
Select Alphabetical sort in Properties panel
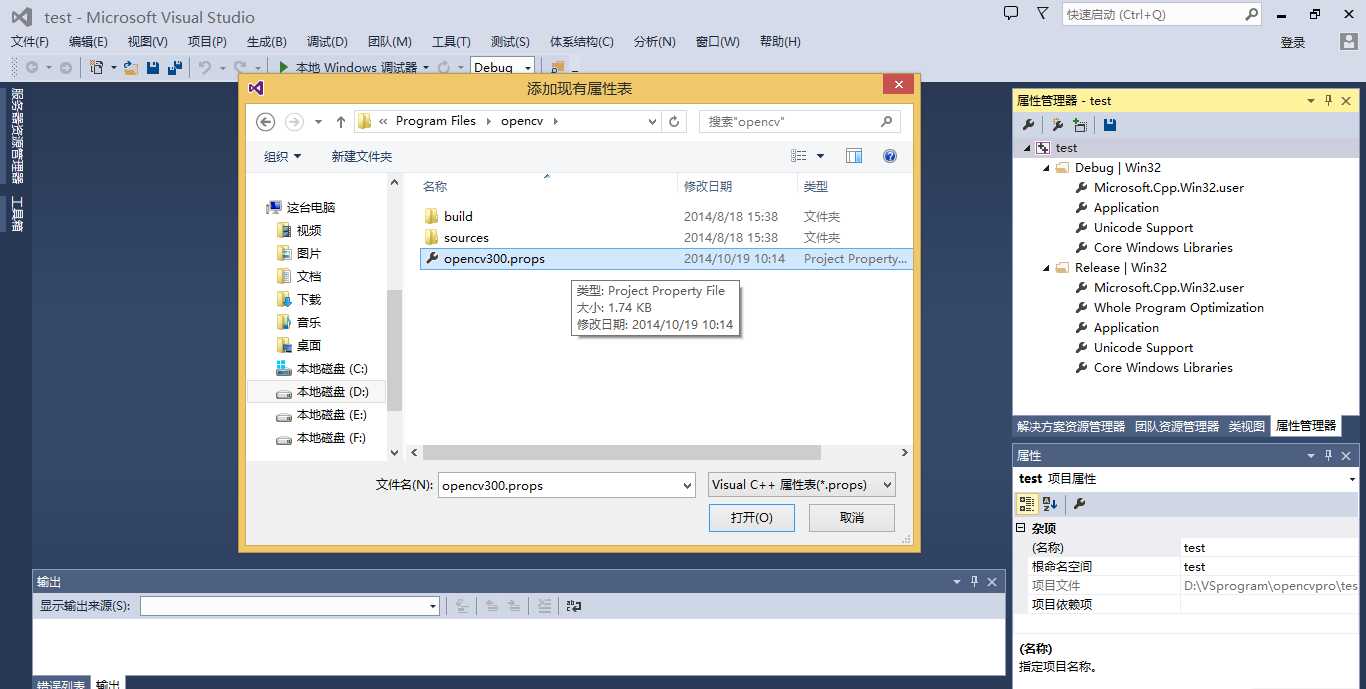[x=1050, y=504]
